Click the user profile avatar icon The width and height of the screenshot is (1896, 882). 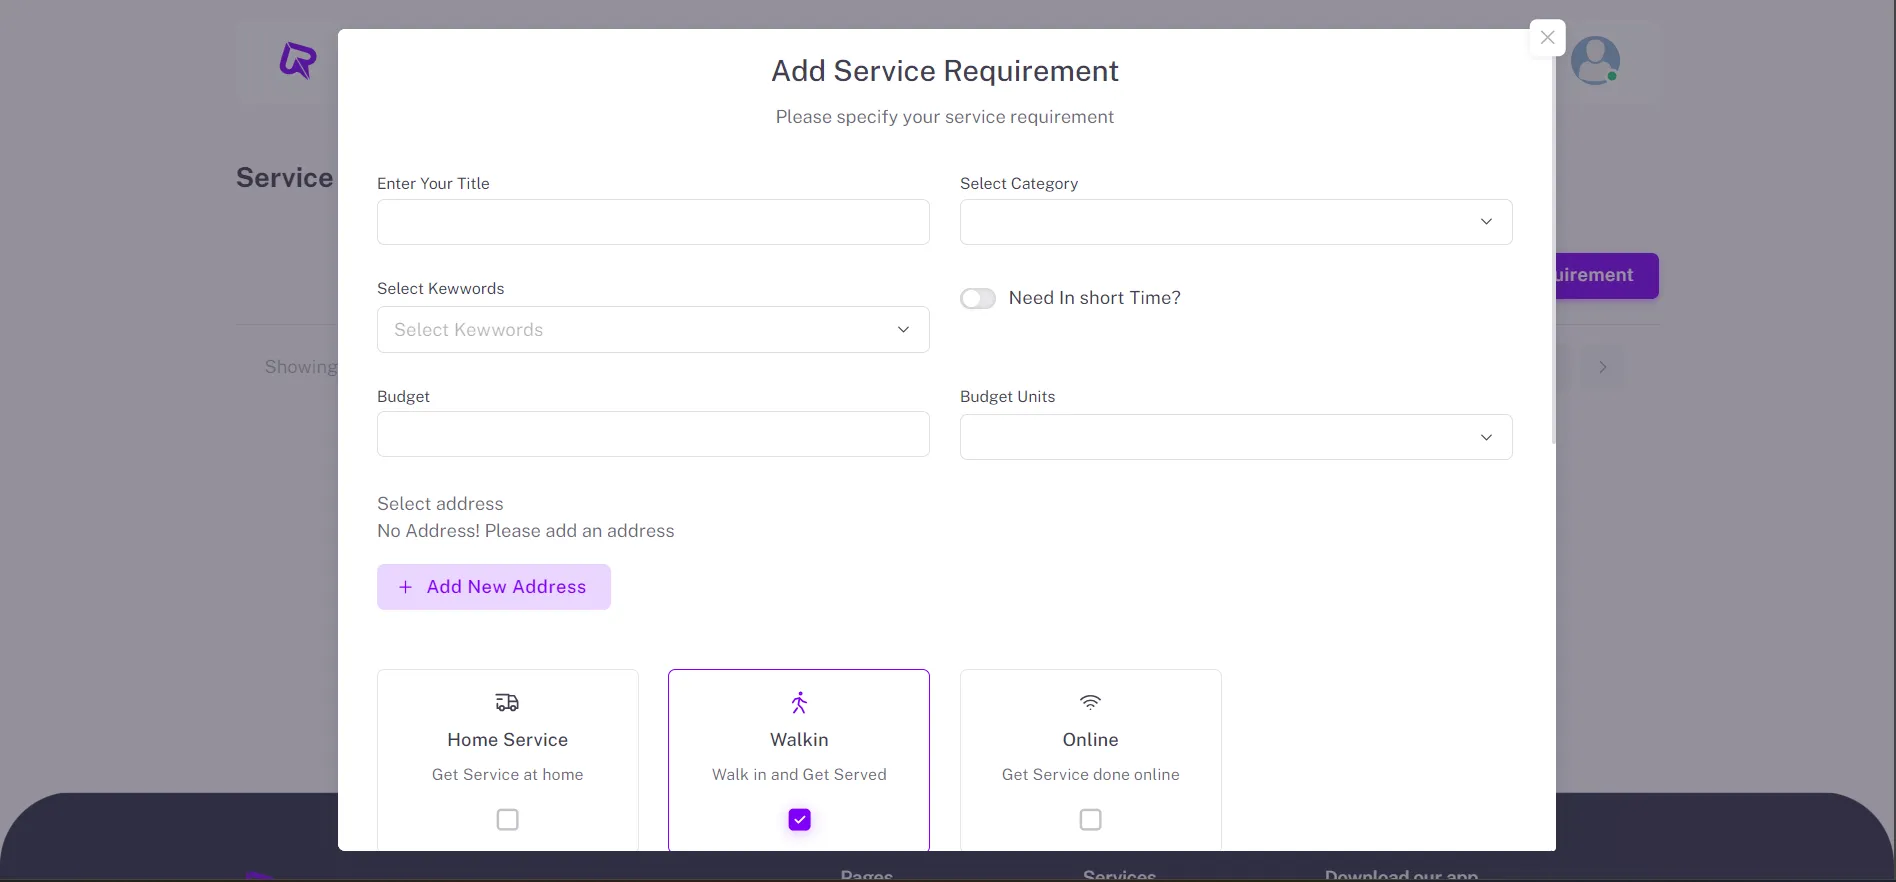tap(1595, 61)
